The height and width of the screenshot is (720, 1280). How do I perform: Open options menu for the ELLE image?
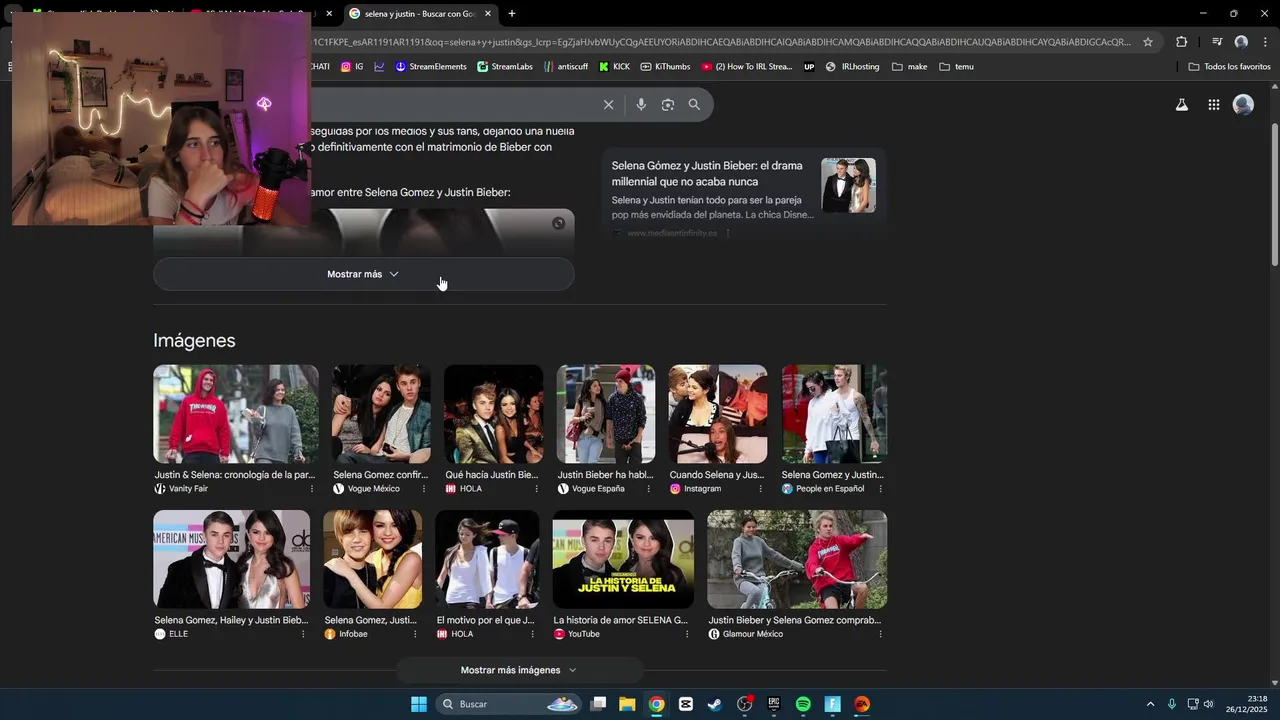(303, 634)
